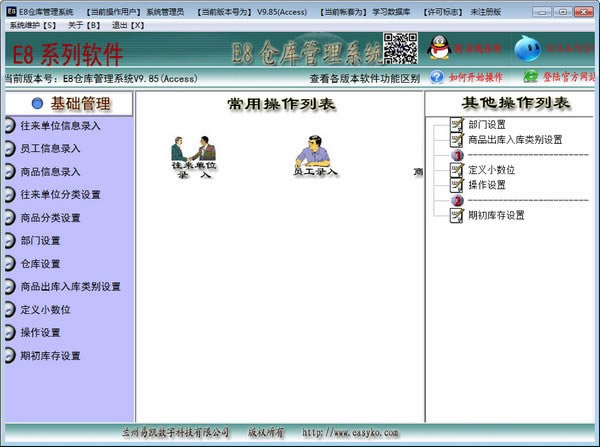
Task: Select 期初库存设置 in the right list
Action: [x=495, y=215]
